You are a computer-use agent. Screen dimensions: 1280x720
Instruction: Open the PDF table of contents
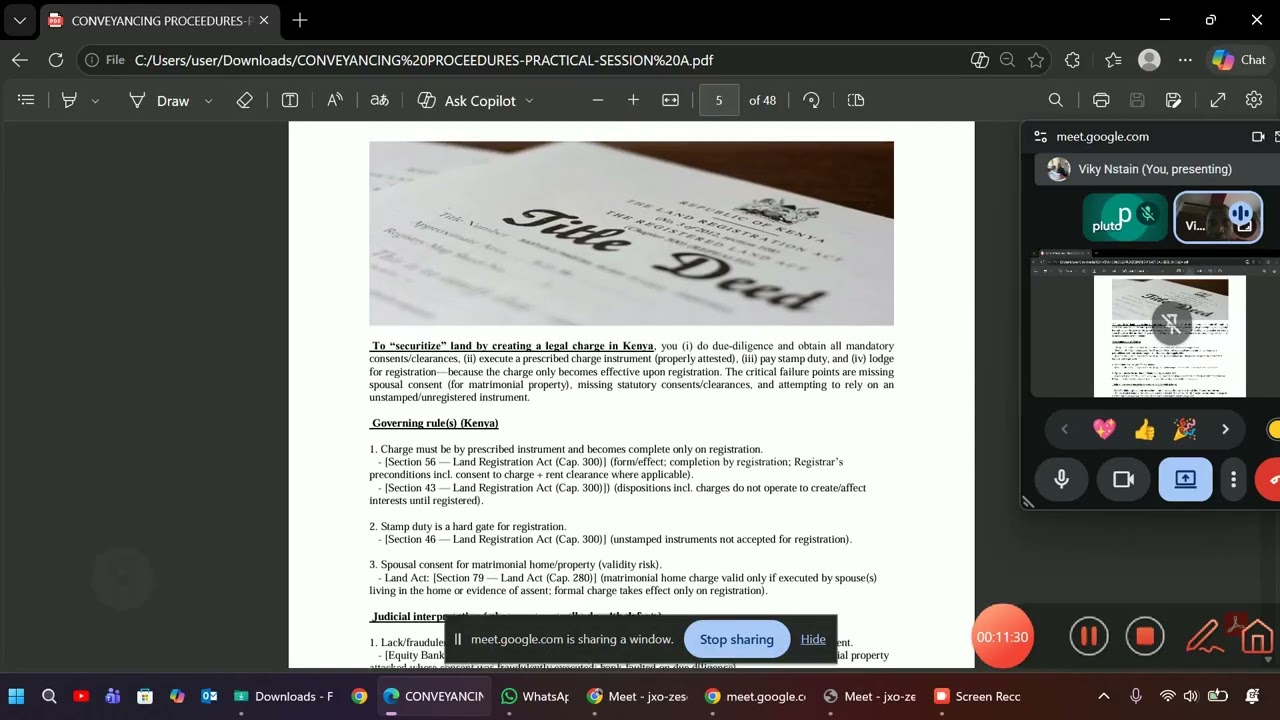pyautogui.click(x=27, y=100)
